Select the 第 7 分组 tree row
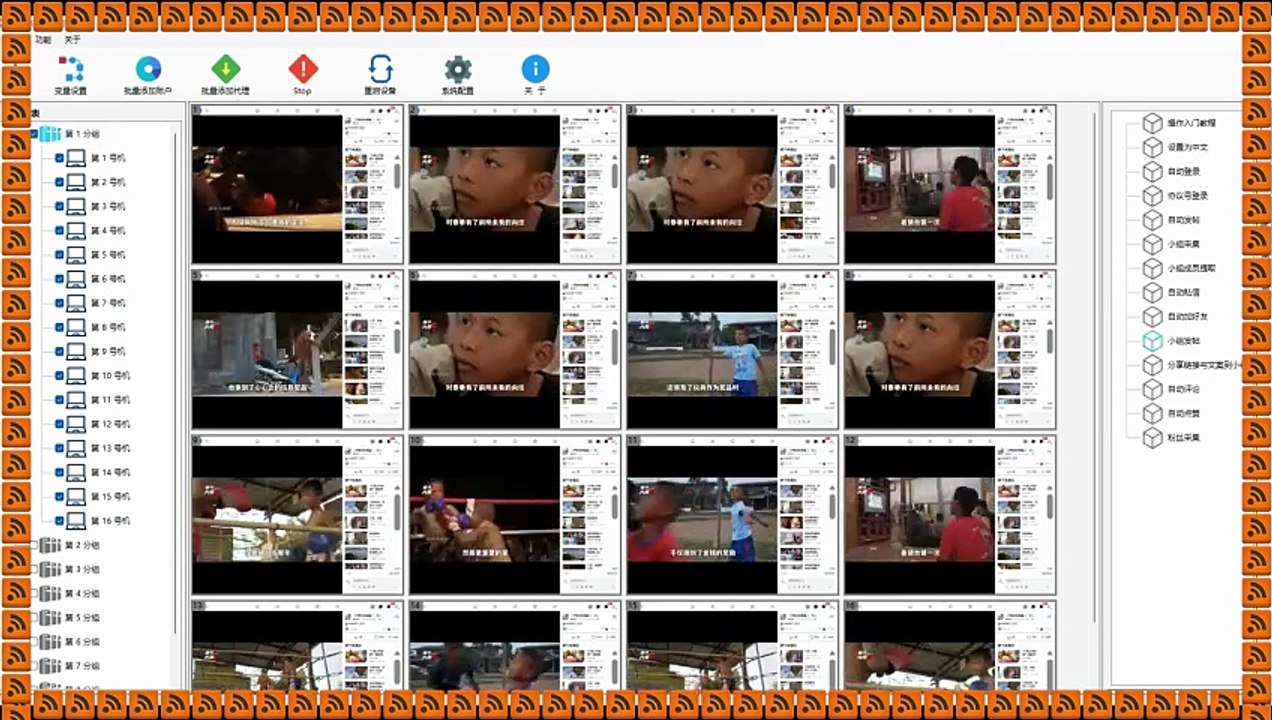Viewport: 1272px width, 720px height. 82,665
